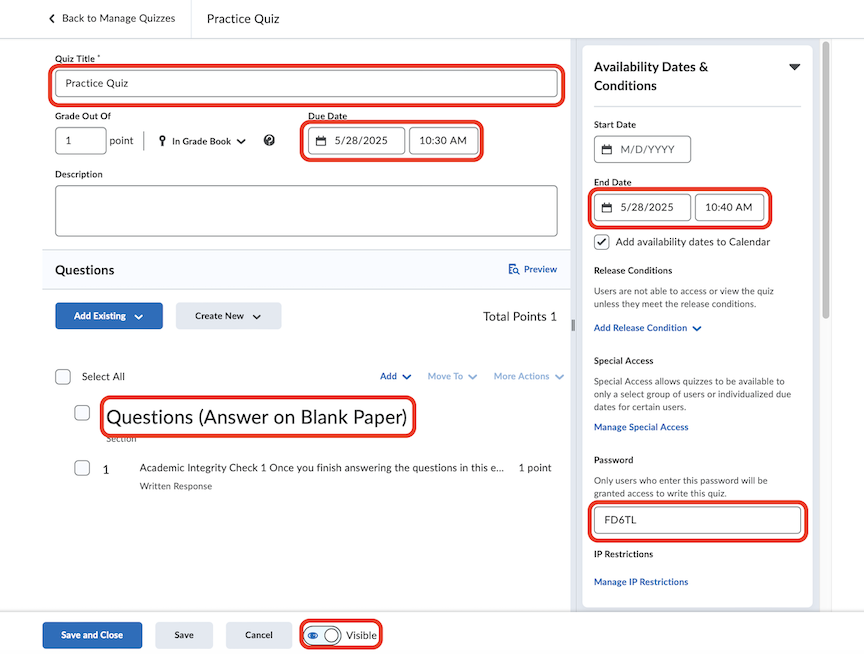Collapse the Availability Dates & Conditions panel
Screen dimensions: 864x654
click(x=795, y=67)
